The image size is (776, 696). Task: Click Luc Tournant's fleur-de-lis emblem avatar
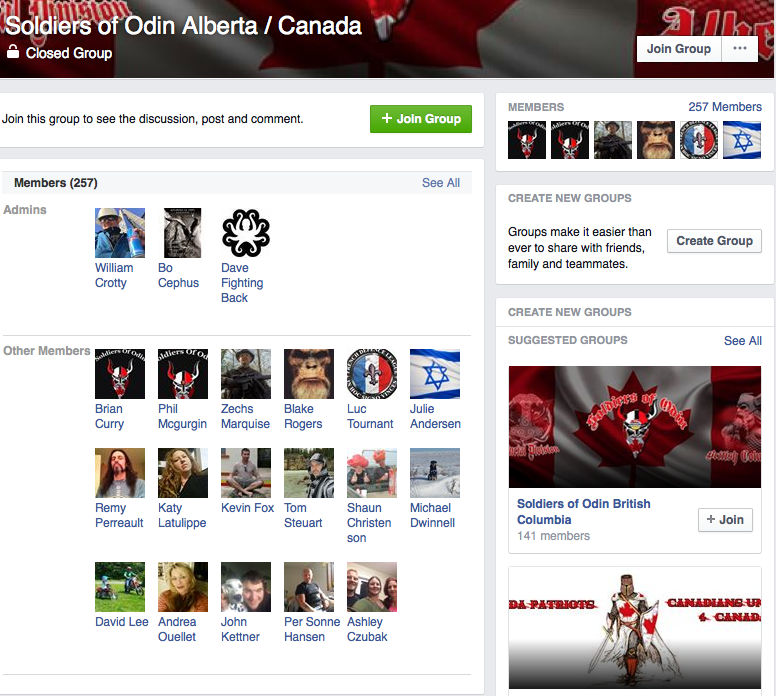click(372, 374)
